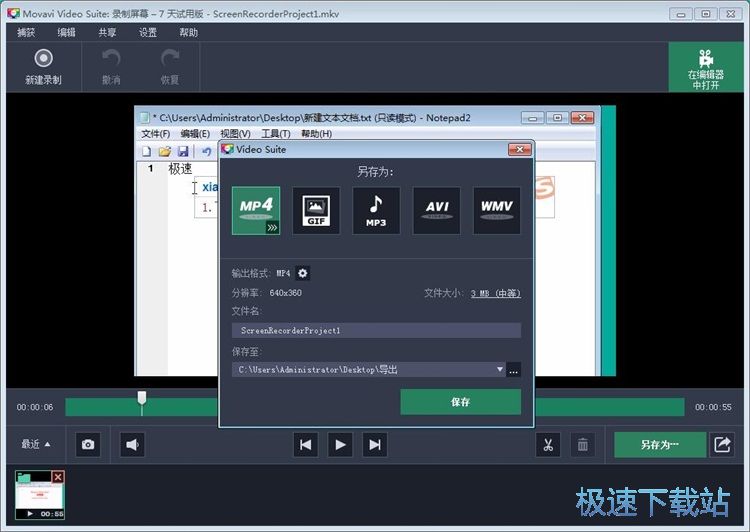Image resolution: width=750 pixels, height=532 pixels.
Task: Take a snapshot with the camera icon
Action: pyautogui.click(x=88, y=444)
